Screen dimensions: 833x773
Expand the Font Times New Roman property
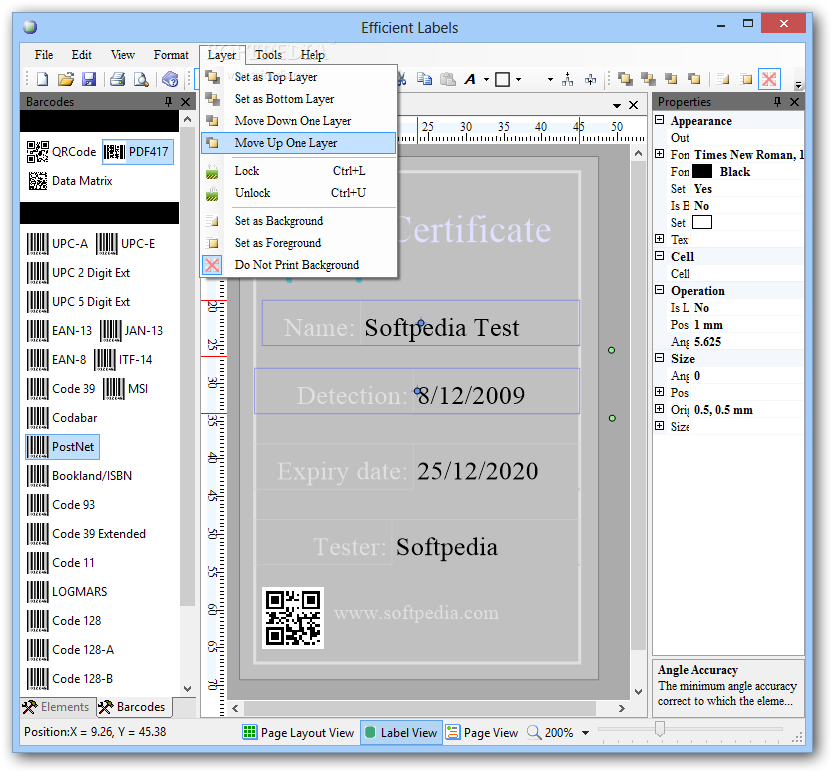tap(660, 154)
